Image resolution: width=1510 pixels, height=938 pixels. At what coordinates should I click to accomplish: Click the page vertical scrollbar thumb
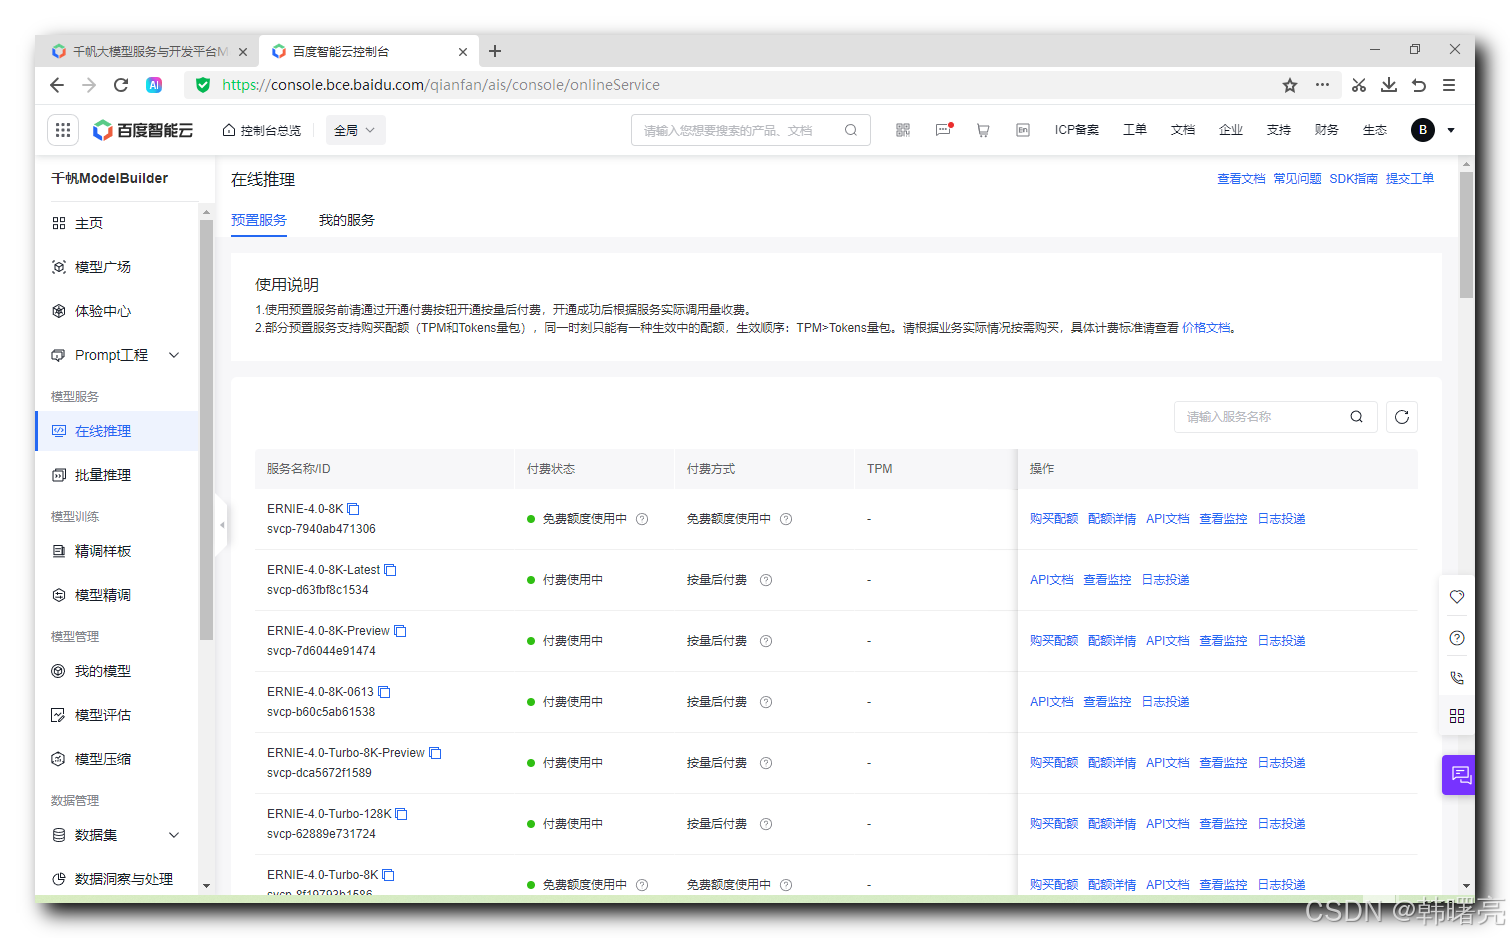pos(1467,235)
